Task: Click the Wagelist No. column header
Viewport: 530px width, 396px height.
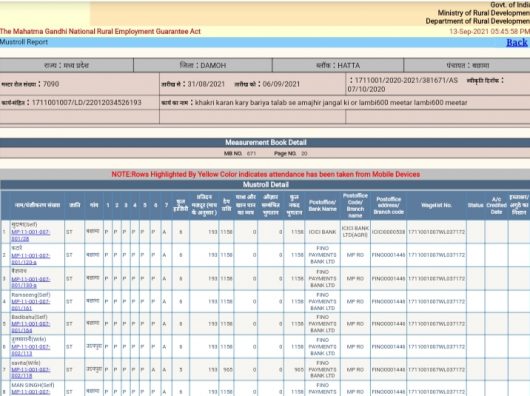Action: tap(436, 205)
